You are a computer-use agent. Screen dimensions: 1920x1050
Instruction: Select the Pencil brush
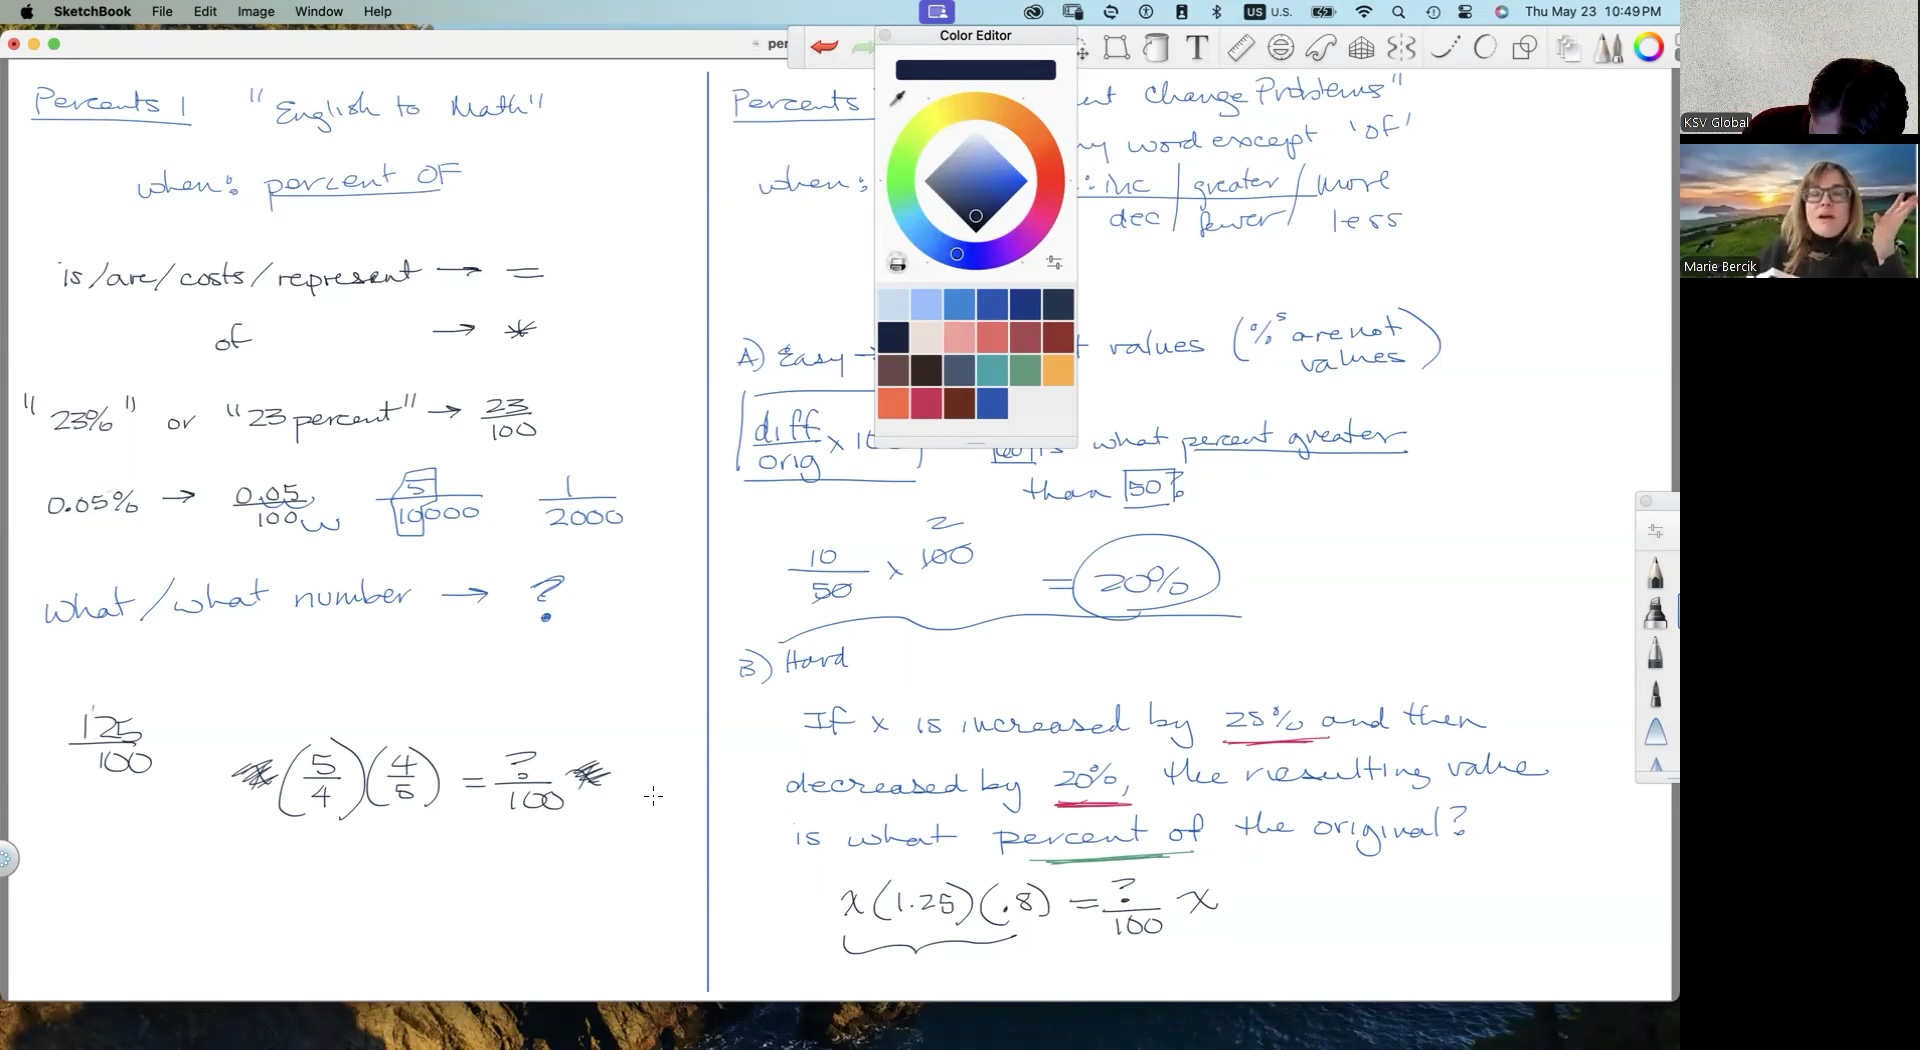(1656, 573)
